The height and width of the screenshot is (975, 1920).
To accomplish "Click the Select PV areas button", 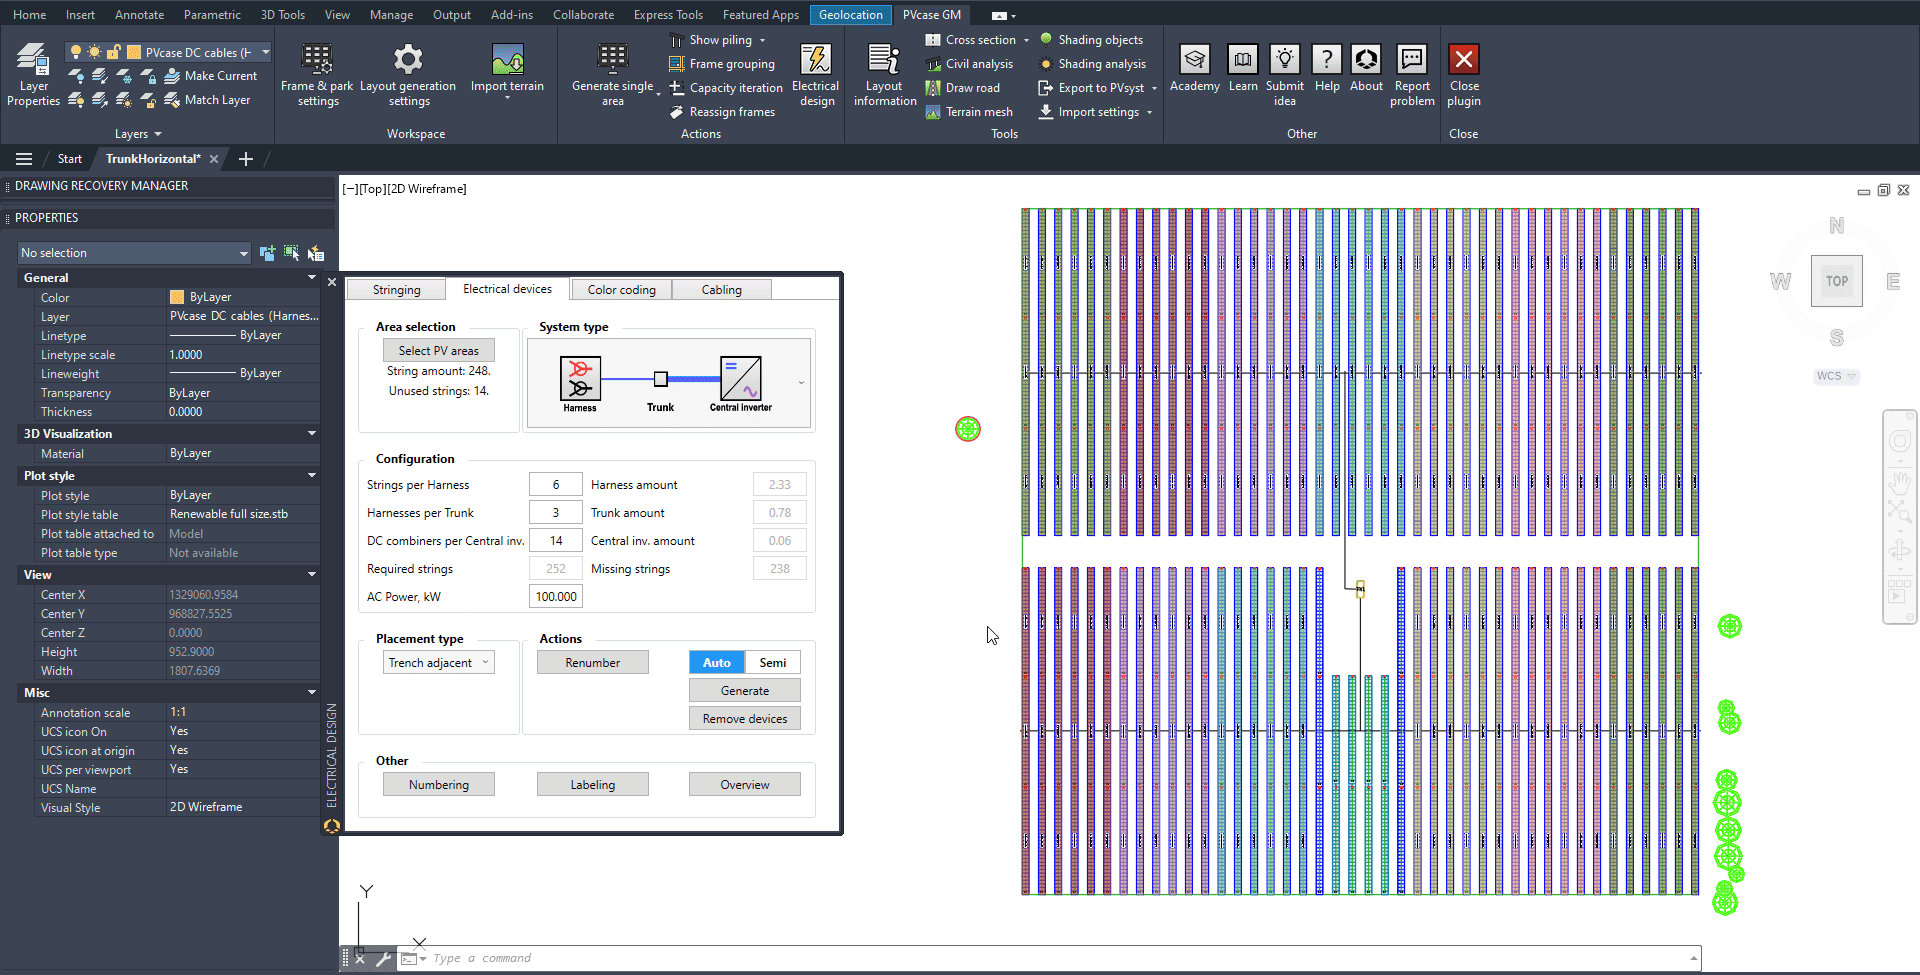I will point(438,351).
